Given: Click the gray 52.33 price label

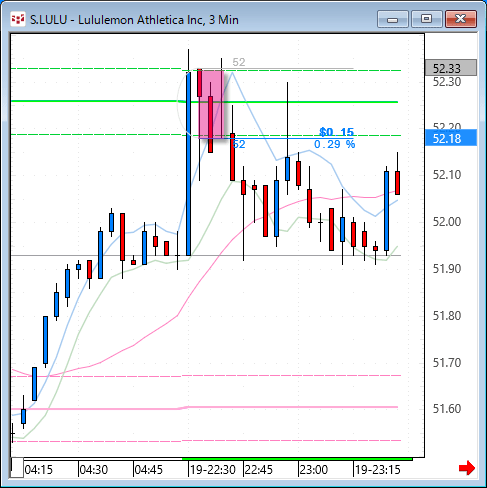Looking at the screenshot, I should point(451,68).
